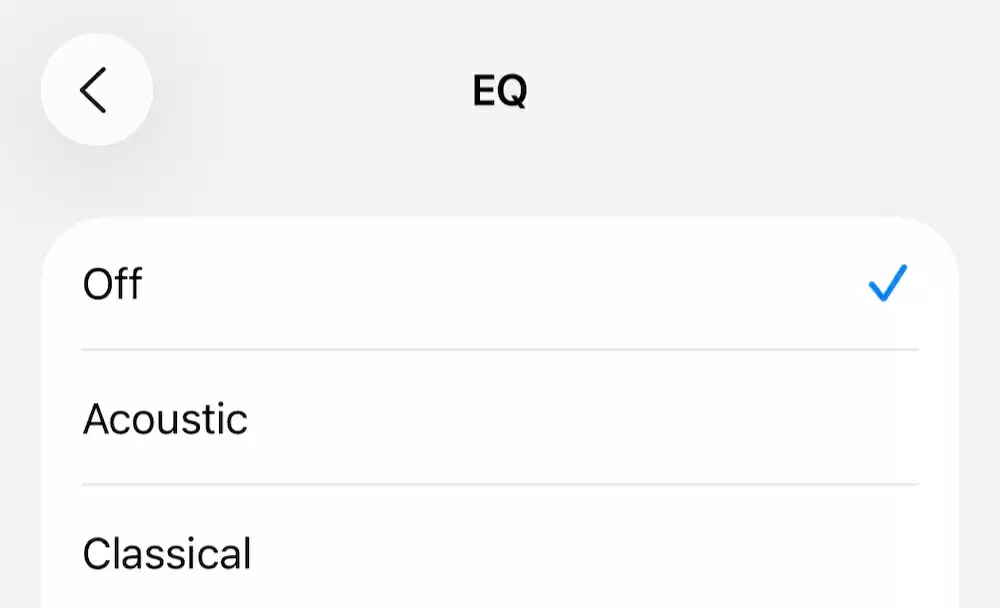Click the blue checkmark beside Off
The image size is (1000, 608).
point(887,284)
